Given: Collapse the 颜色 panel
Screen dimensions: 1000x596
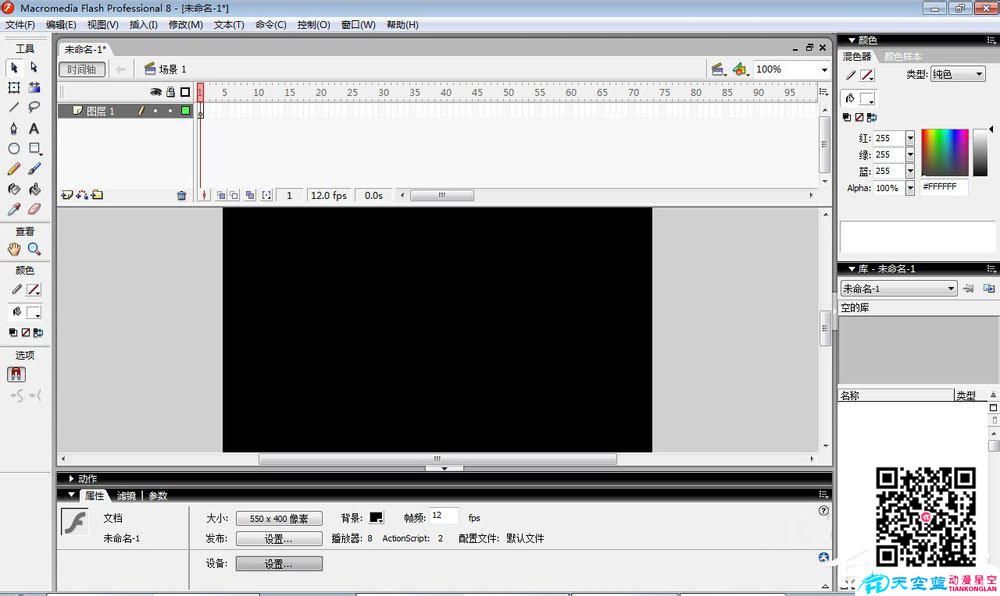Looking at the screenshot, I should [x=851, y=40].
